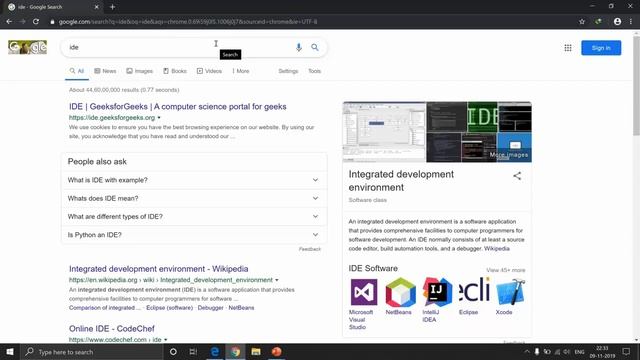
Task: Open the More search filters menu
Action: (x=241, y=71)
